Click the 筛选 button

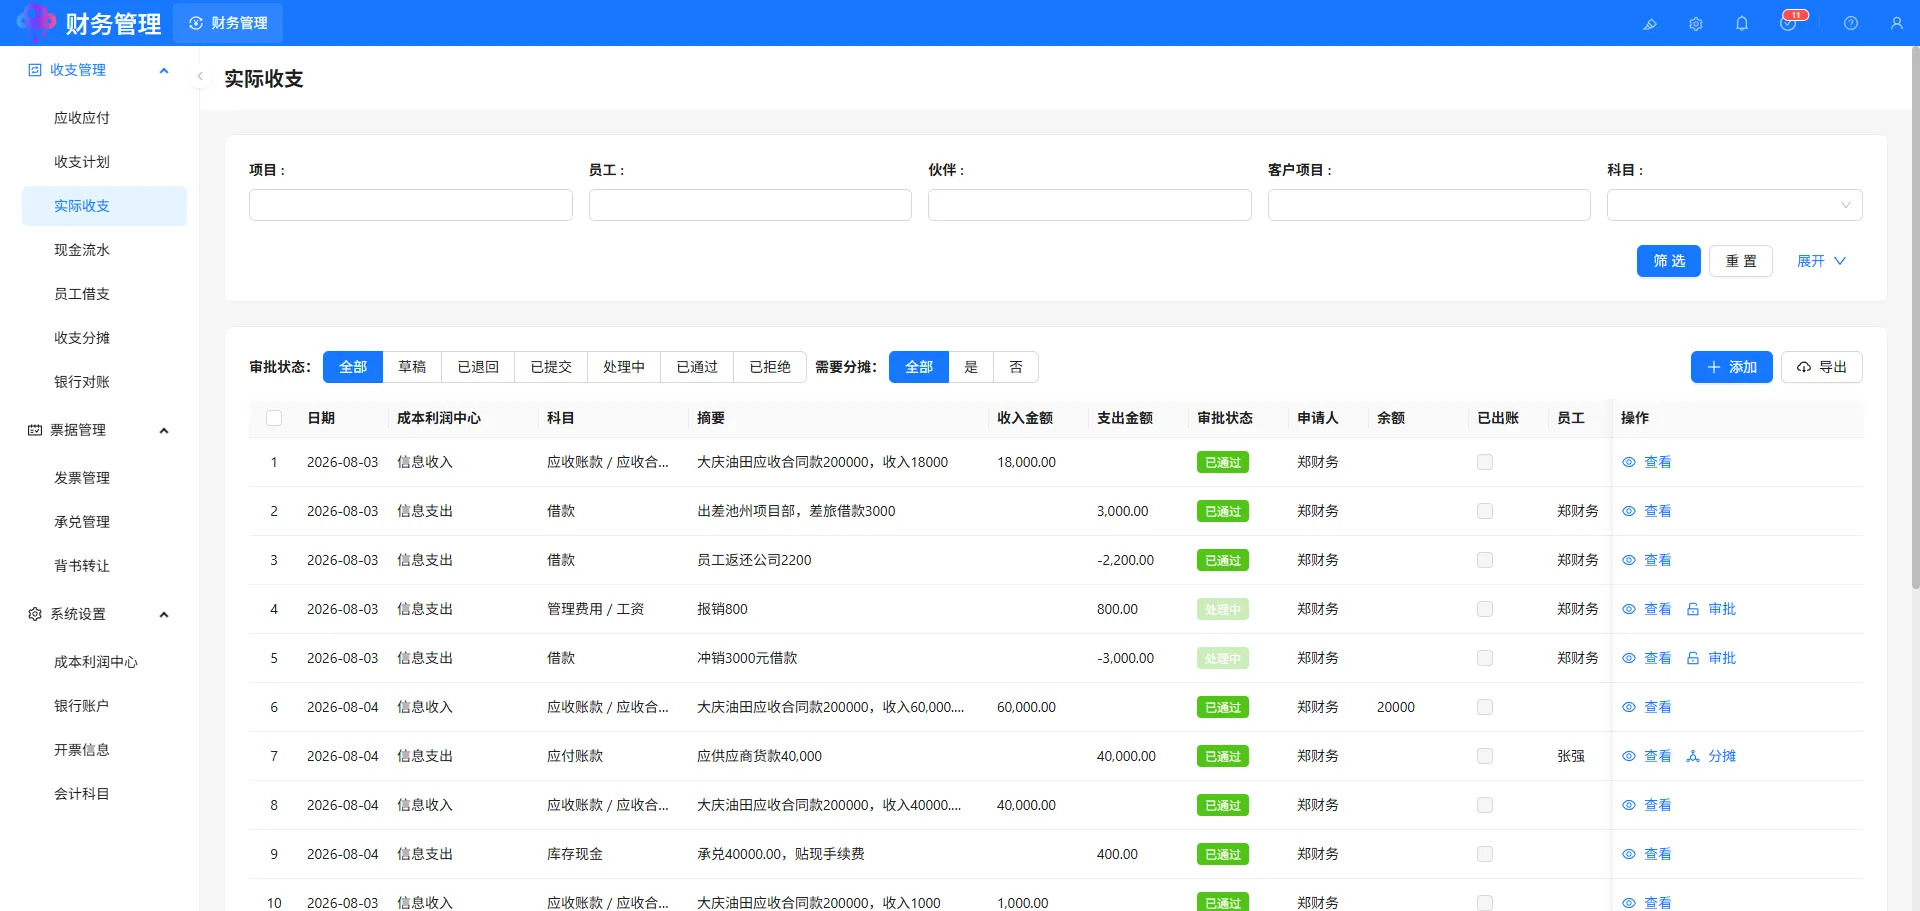1669,261
